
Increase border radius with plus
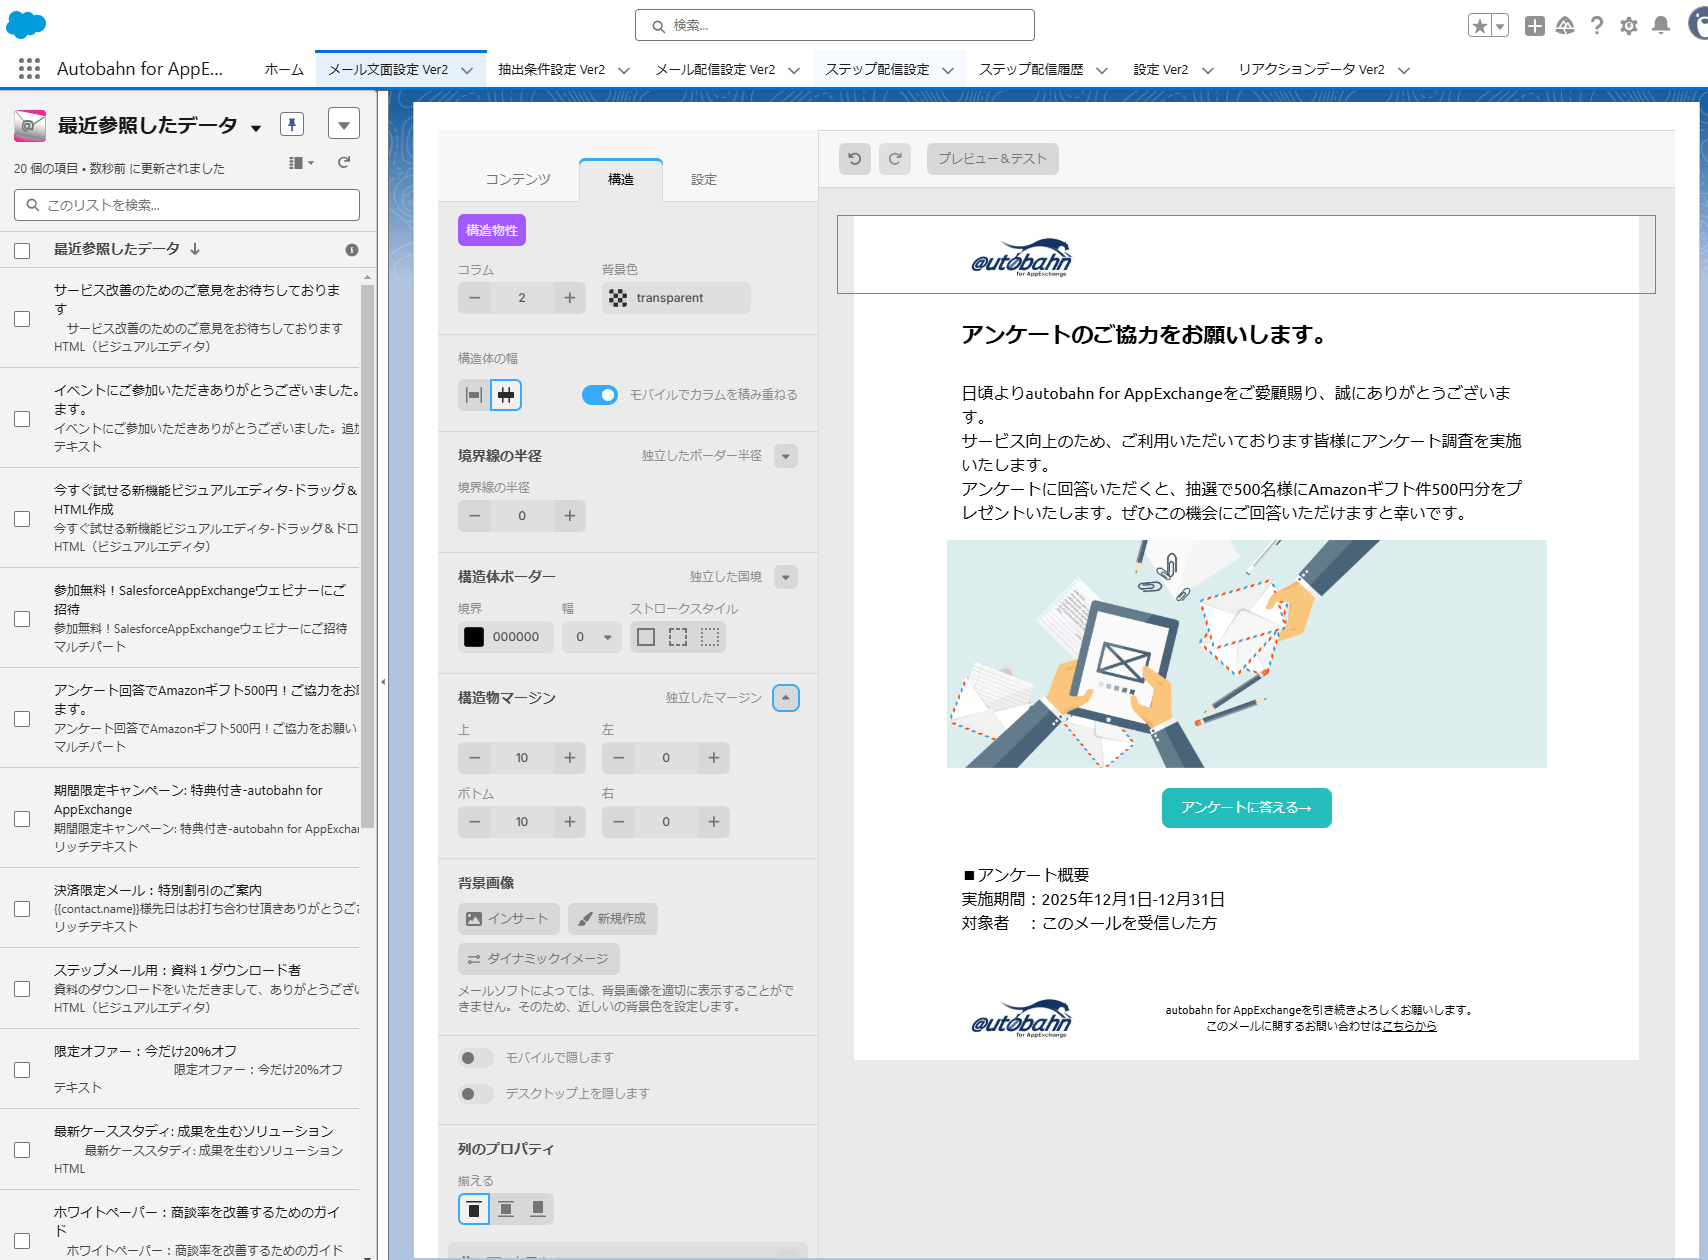tap(570, 516)
